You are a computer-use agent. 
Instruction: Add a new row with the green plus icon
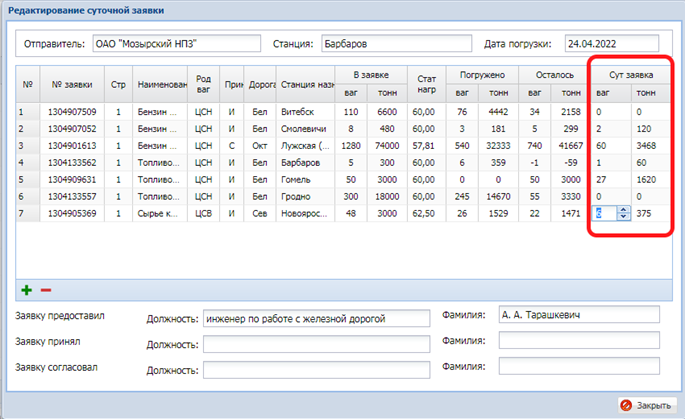[x=27, y=290]
